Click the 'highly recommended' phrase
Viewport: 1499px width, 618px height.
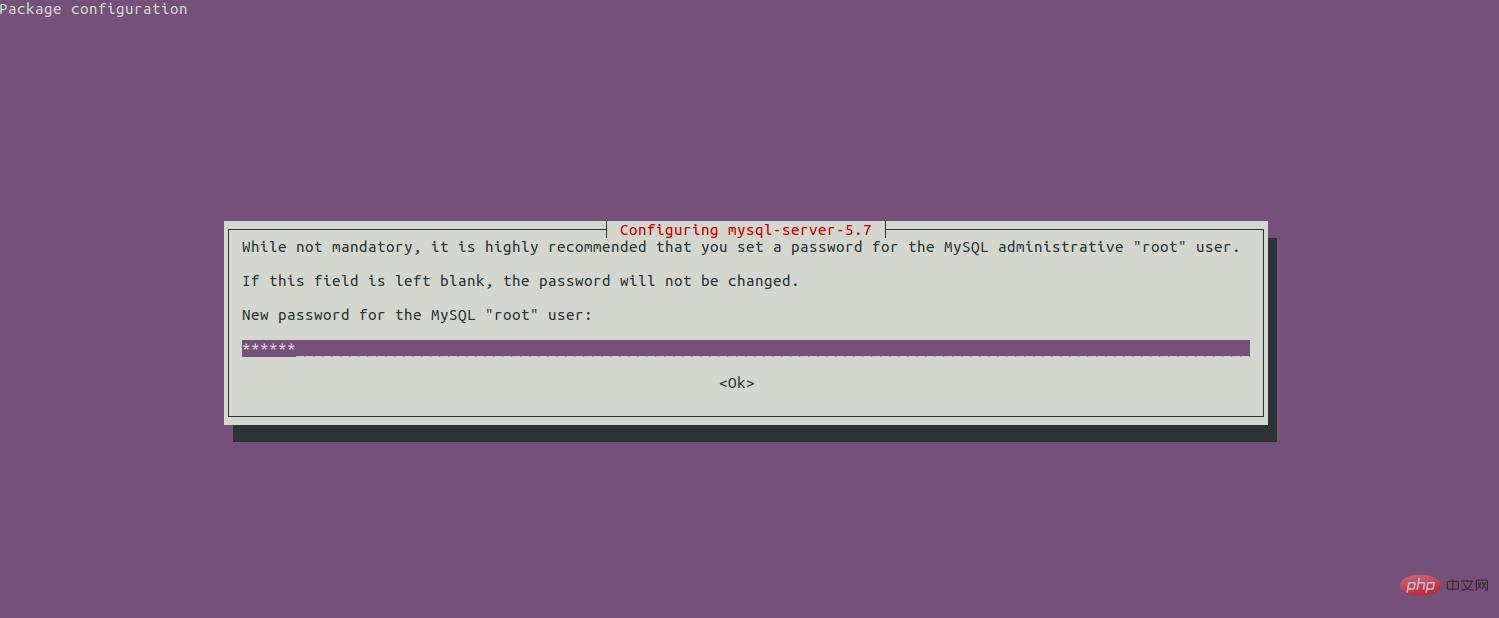(x=566, y=247)
